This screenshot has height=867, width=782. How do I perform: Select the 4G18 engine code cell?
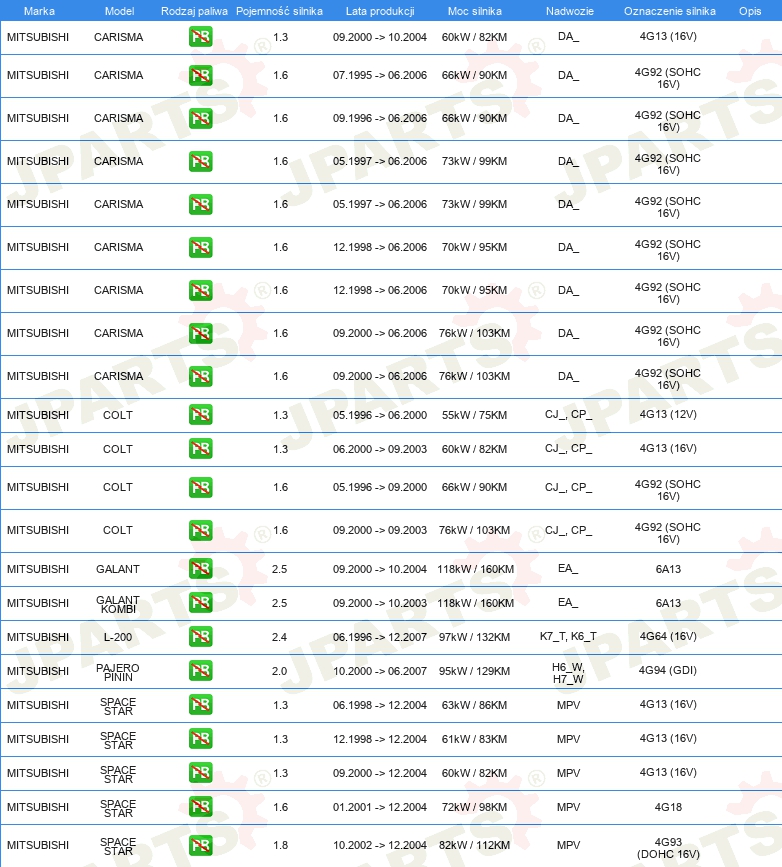668,807
